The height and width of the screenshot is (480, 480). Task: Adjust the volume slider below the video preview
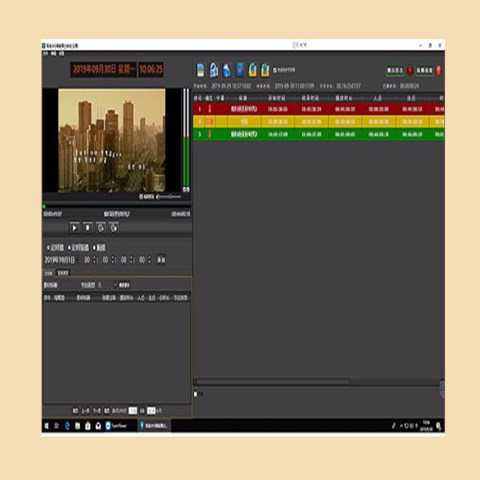pyautogui.click(x=169, y=197)
